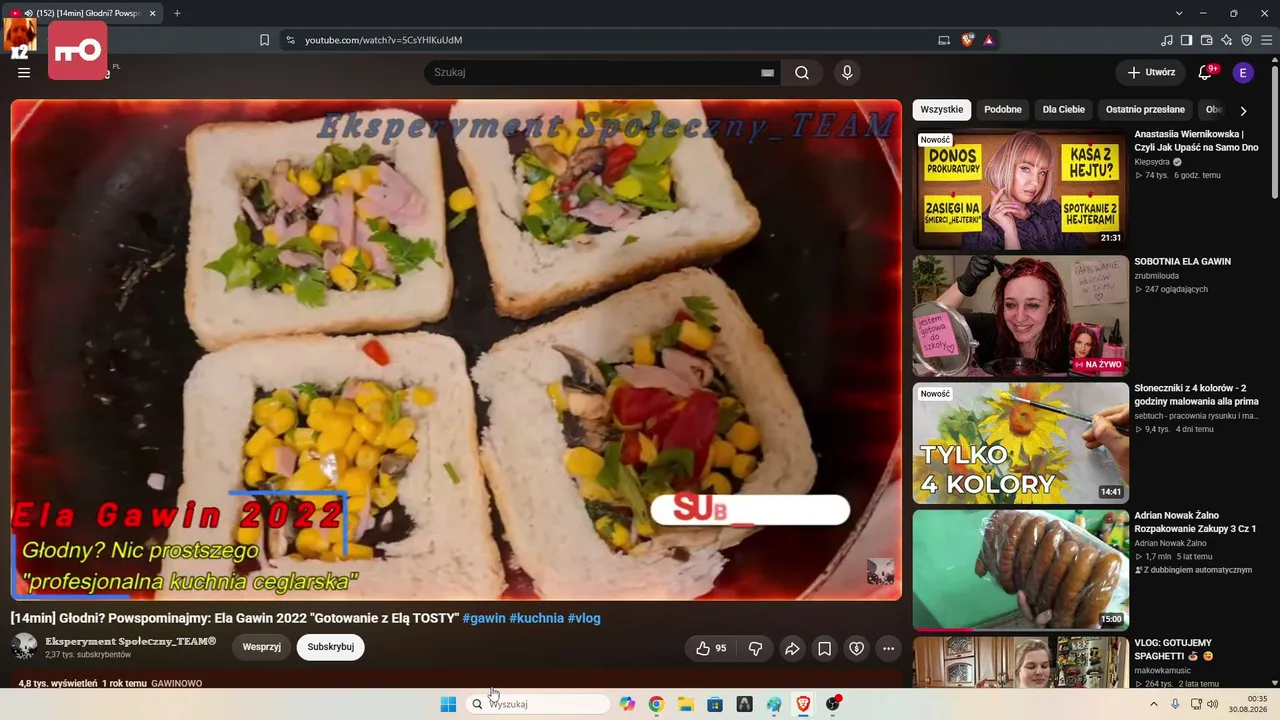Viewport: 1280px width, 720px height.
Task: Open YouTube notifications bell
Action: 1205,72
